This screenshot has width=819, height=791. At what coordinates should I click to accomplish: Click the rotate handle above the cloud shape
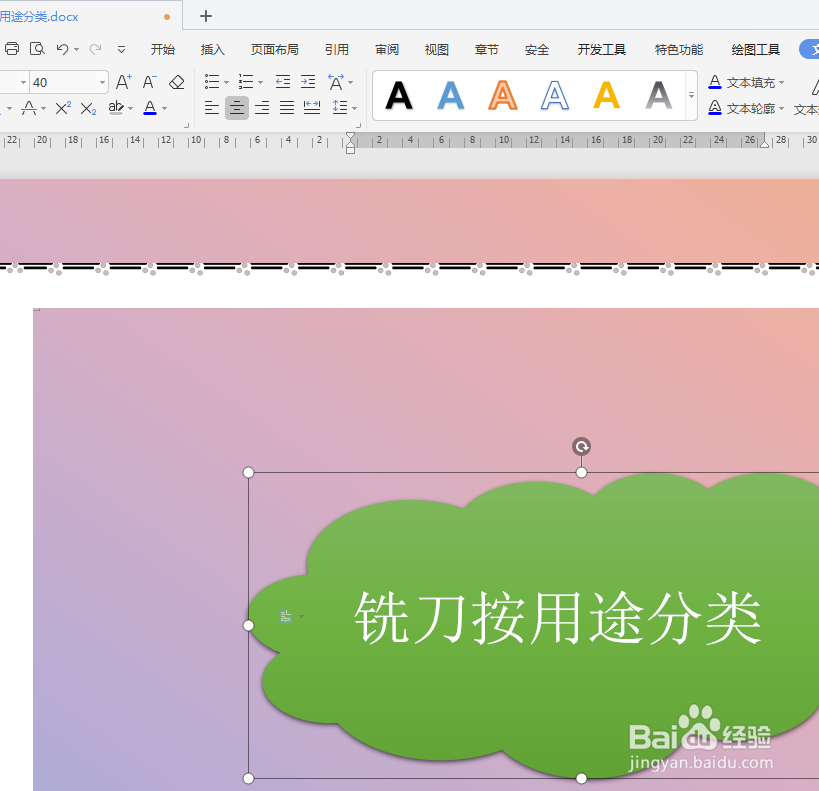tap(581, 447)
